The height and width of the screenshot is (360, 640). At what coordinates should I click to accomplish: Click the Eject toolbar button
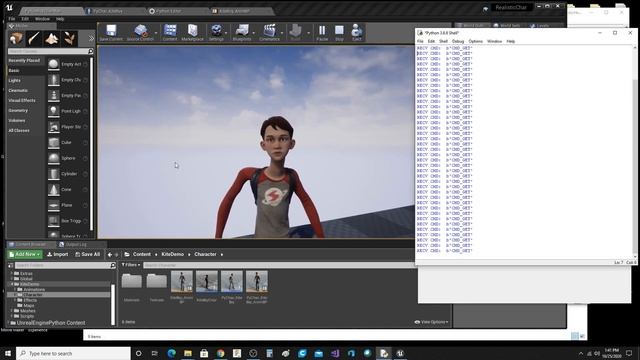coord(357,32)
